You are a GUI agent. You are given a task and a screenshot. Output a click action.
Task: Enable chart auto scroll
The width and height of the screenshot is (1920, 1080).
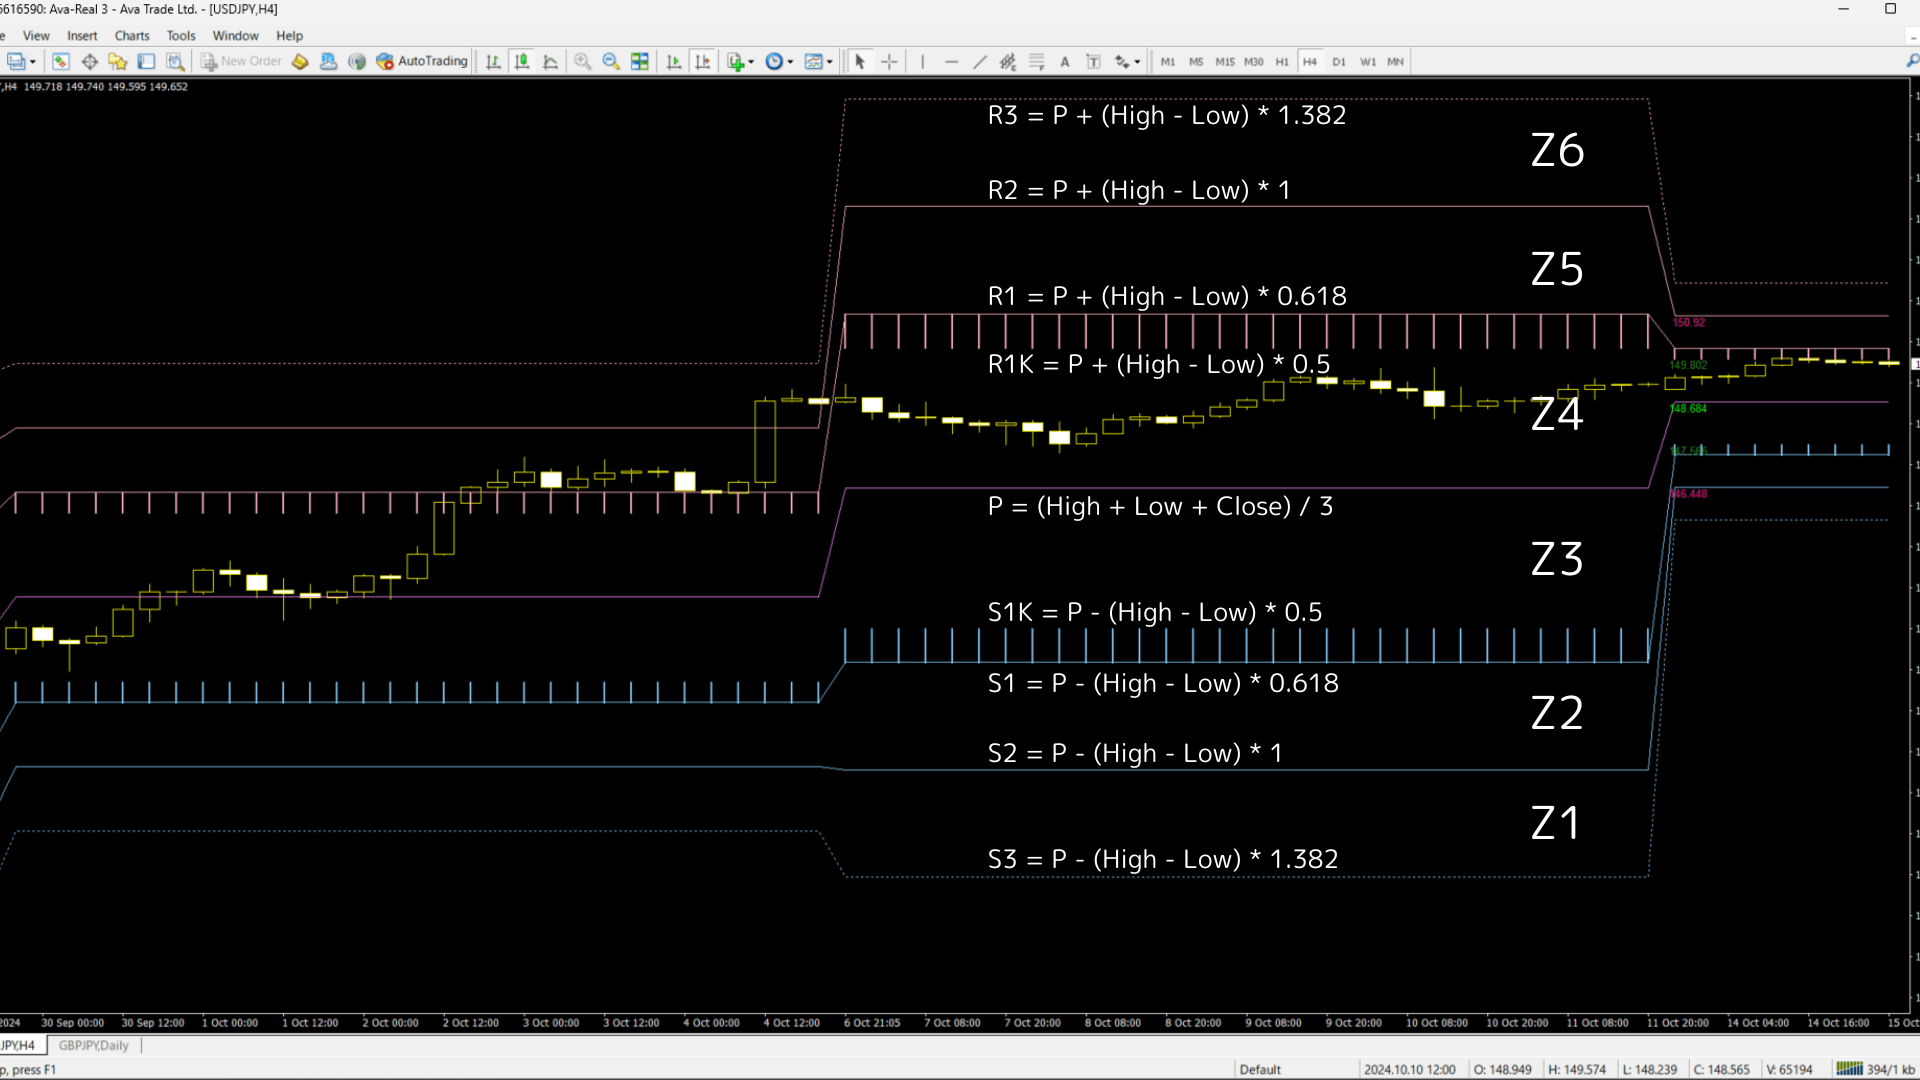click(673, 61)
